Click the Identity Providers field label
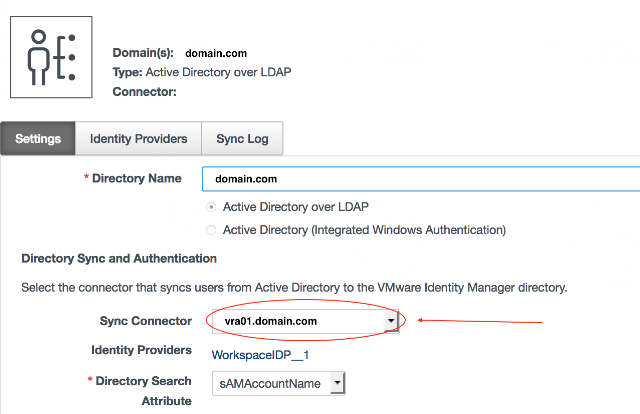Viewport: 640px width, 414px height. tap(141, 351)
